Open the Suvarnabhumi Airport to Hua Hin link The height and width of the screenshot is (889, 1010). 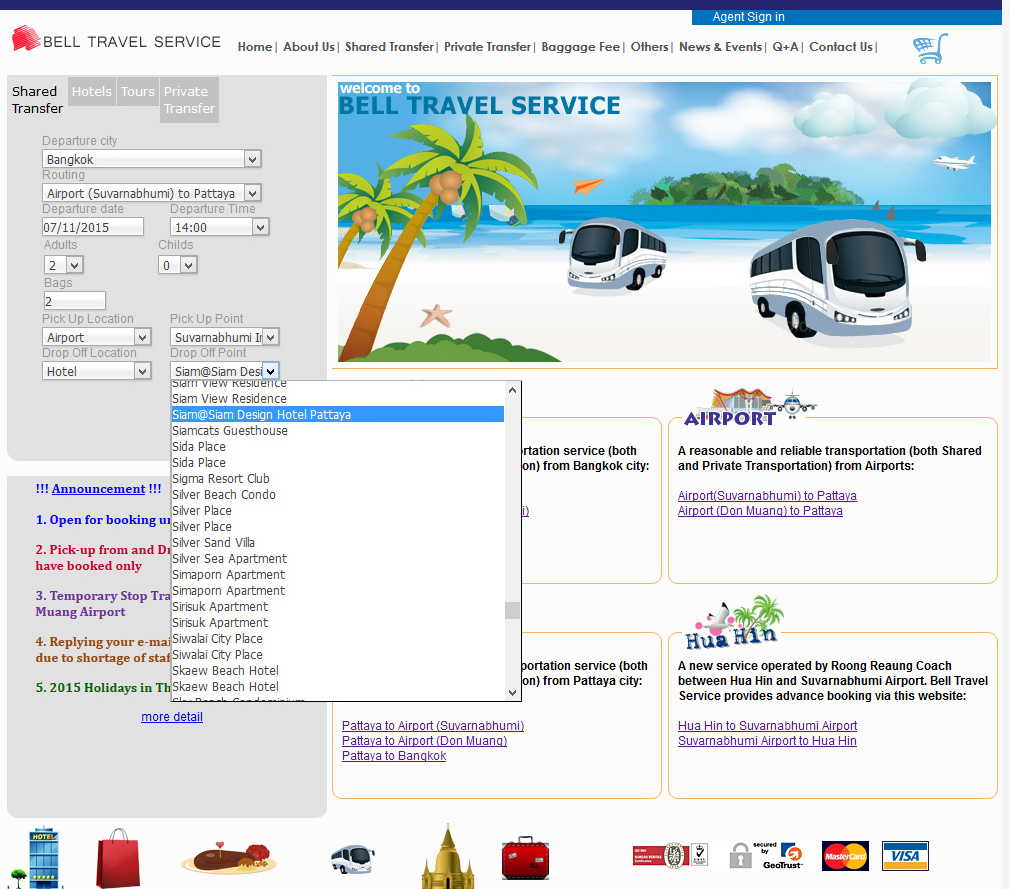click(767, 740)
